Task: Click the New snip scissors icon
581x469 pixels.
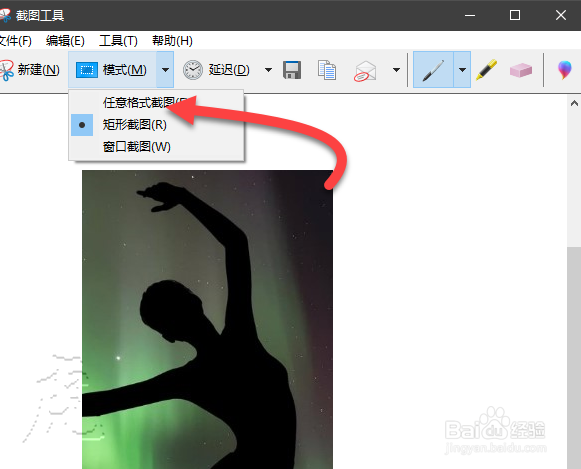Action: [6, 70]
